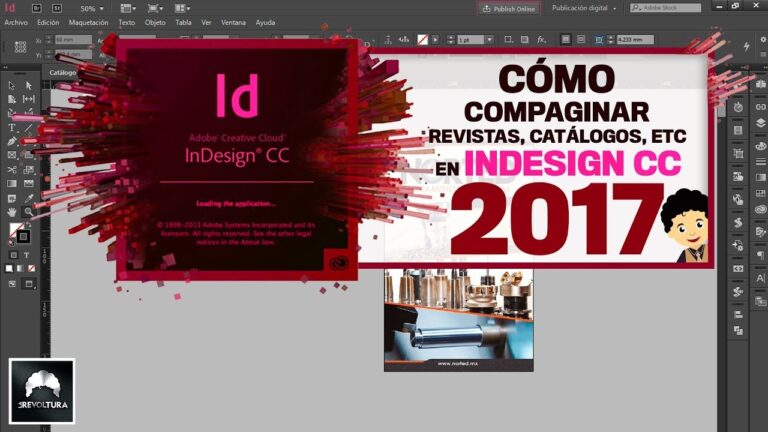Select the Note tool
768x432 pixels.
pyautogui.click(x=12, y=198)
